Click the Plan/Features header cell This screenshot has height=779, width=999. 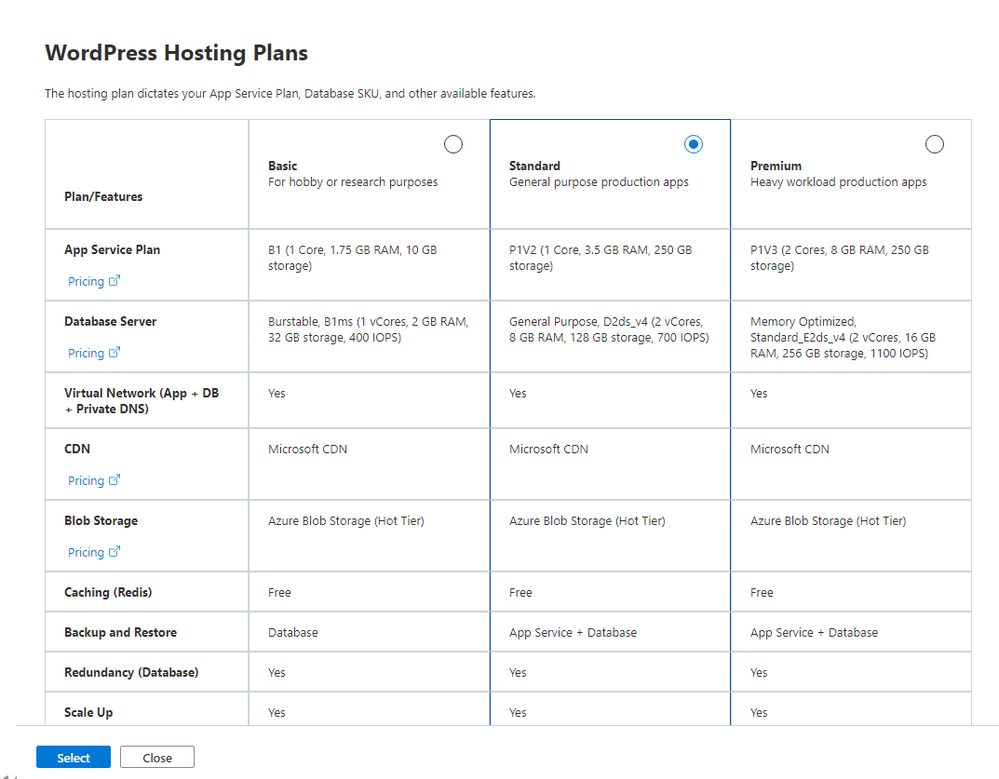pos(147,174)
